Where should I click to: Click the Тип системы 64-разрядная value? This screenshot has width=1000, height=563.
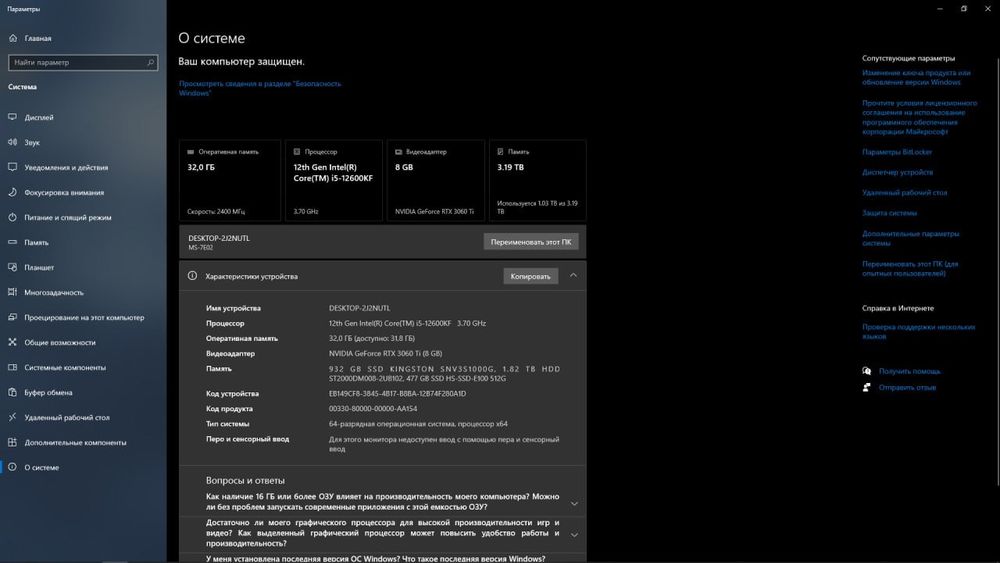click(418, 424)
